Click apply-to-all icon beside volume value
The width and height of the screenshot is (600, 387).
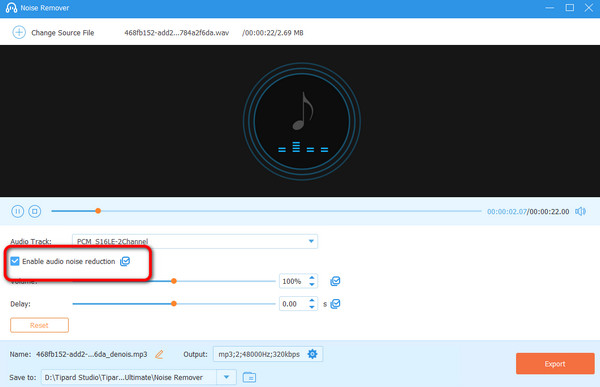[x=335, y=281]
